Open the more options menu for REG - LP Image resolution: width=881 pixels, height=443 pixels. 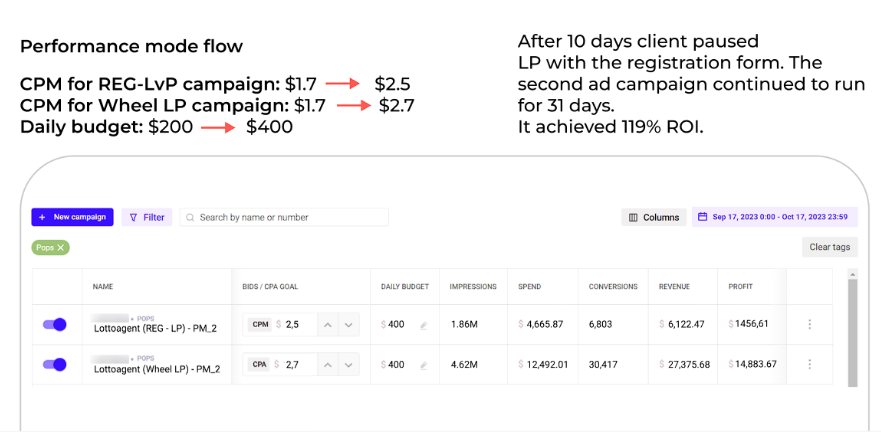tap(810, 324)
